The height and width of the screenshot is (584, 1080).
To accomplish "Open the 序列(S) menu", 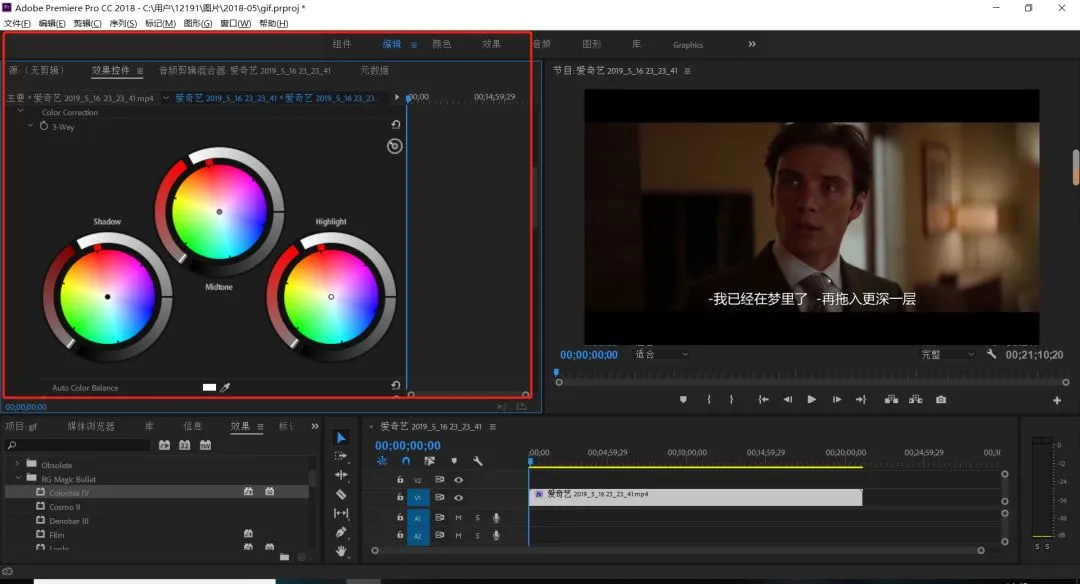I will pyautogui.click(x=124, y=23).
